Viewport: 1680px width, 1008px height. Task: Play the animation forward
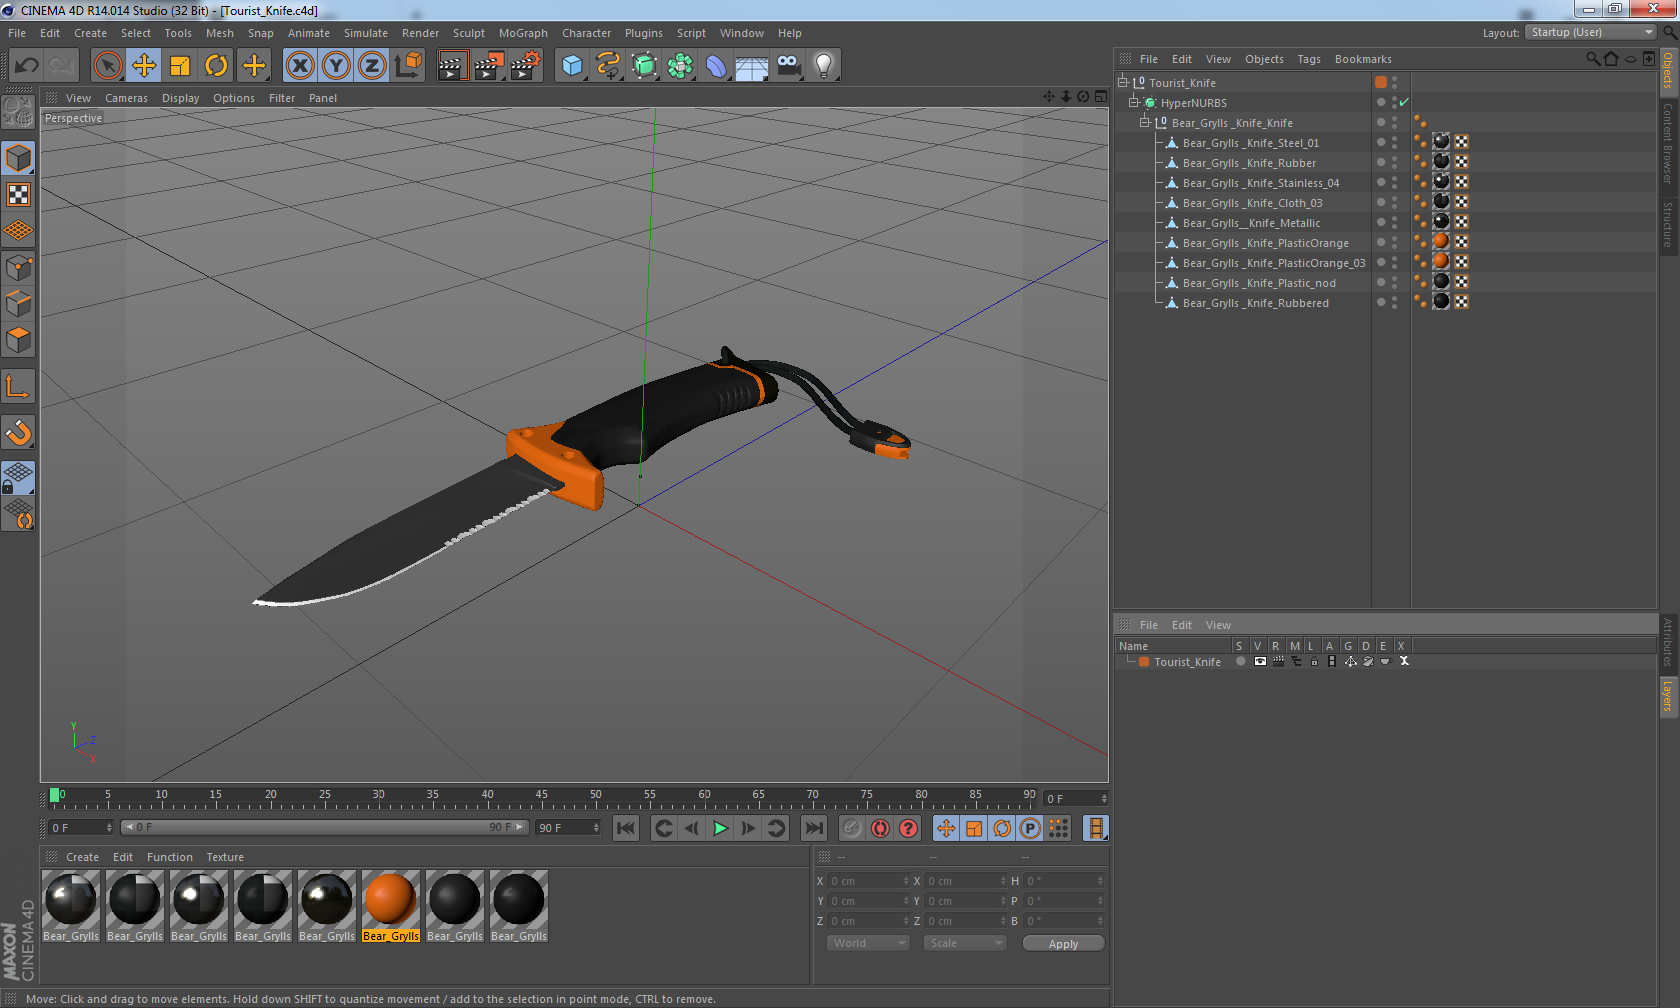720,828
